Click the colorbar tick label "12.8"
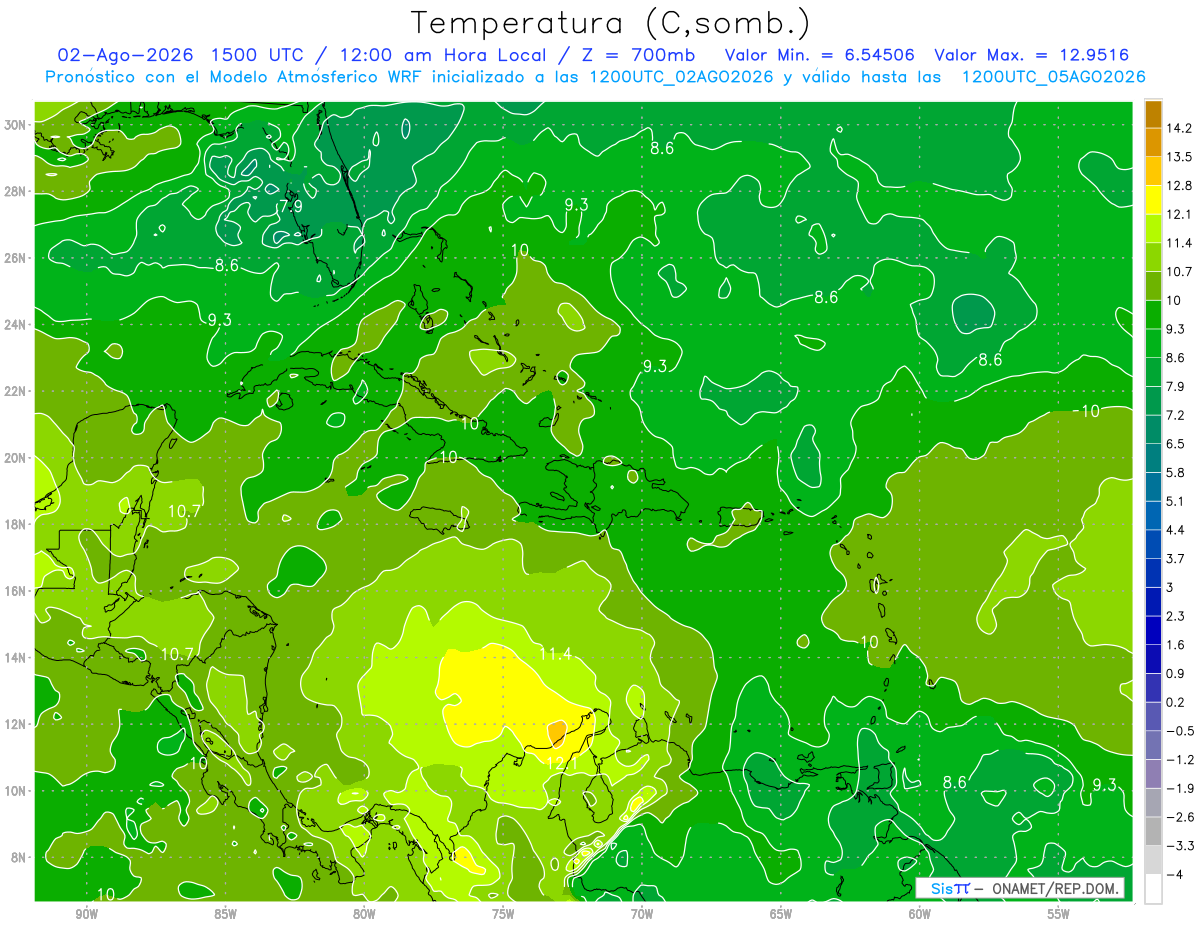Image resolution: width=1200 pixels, height=927 pixels. (1179, 185)
